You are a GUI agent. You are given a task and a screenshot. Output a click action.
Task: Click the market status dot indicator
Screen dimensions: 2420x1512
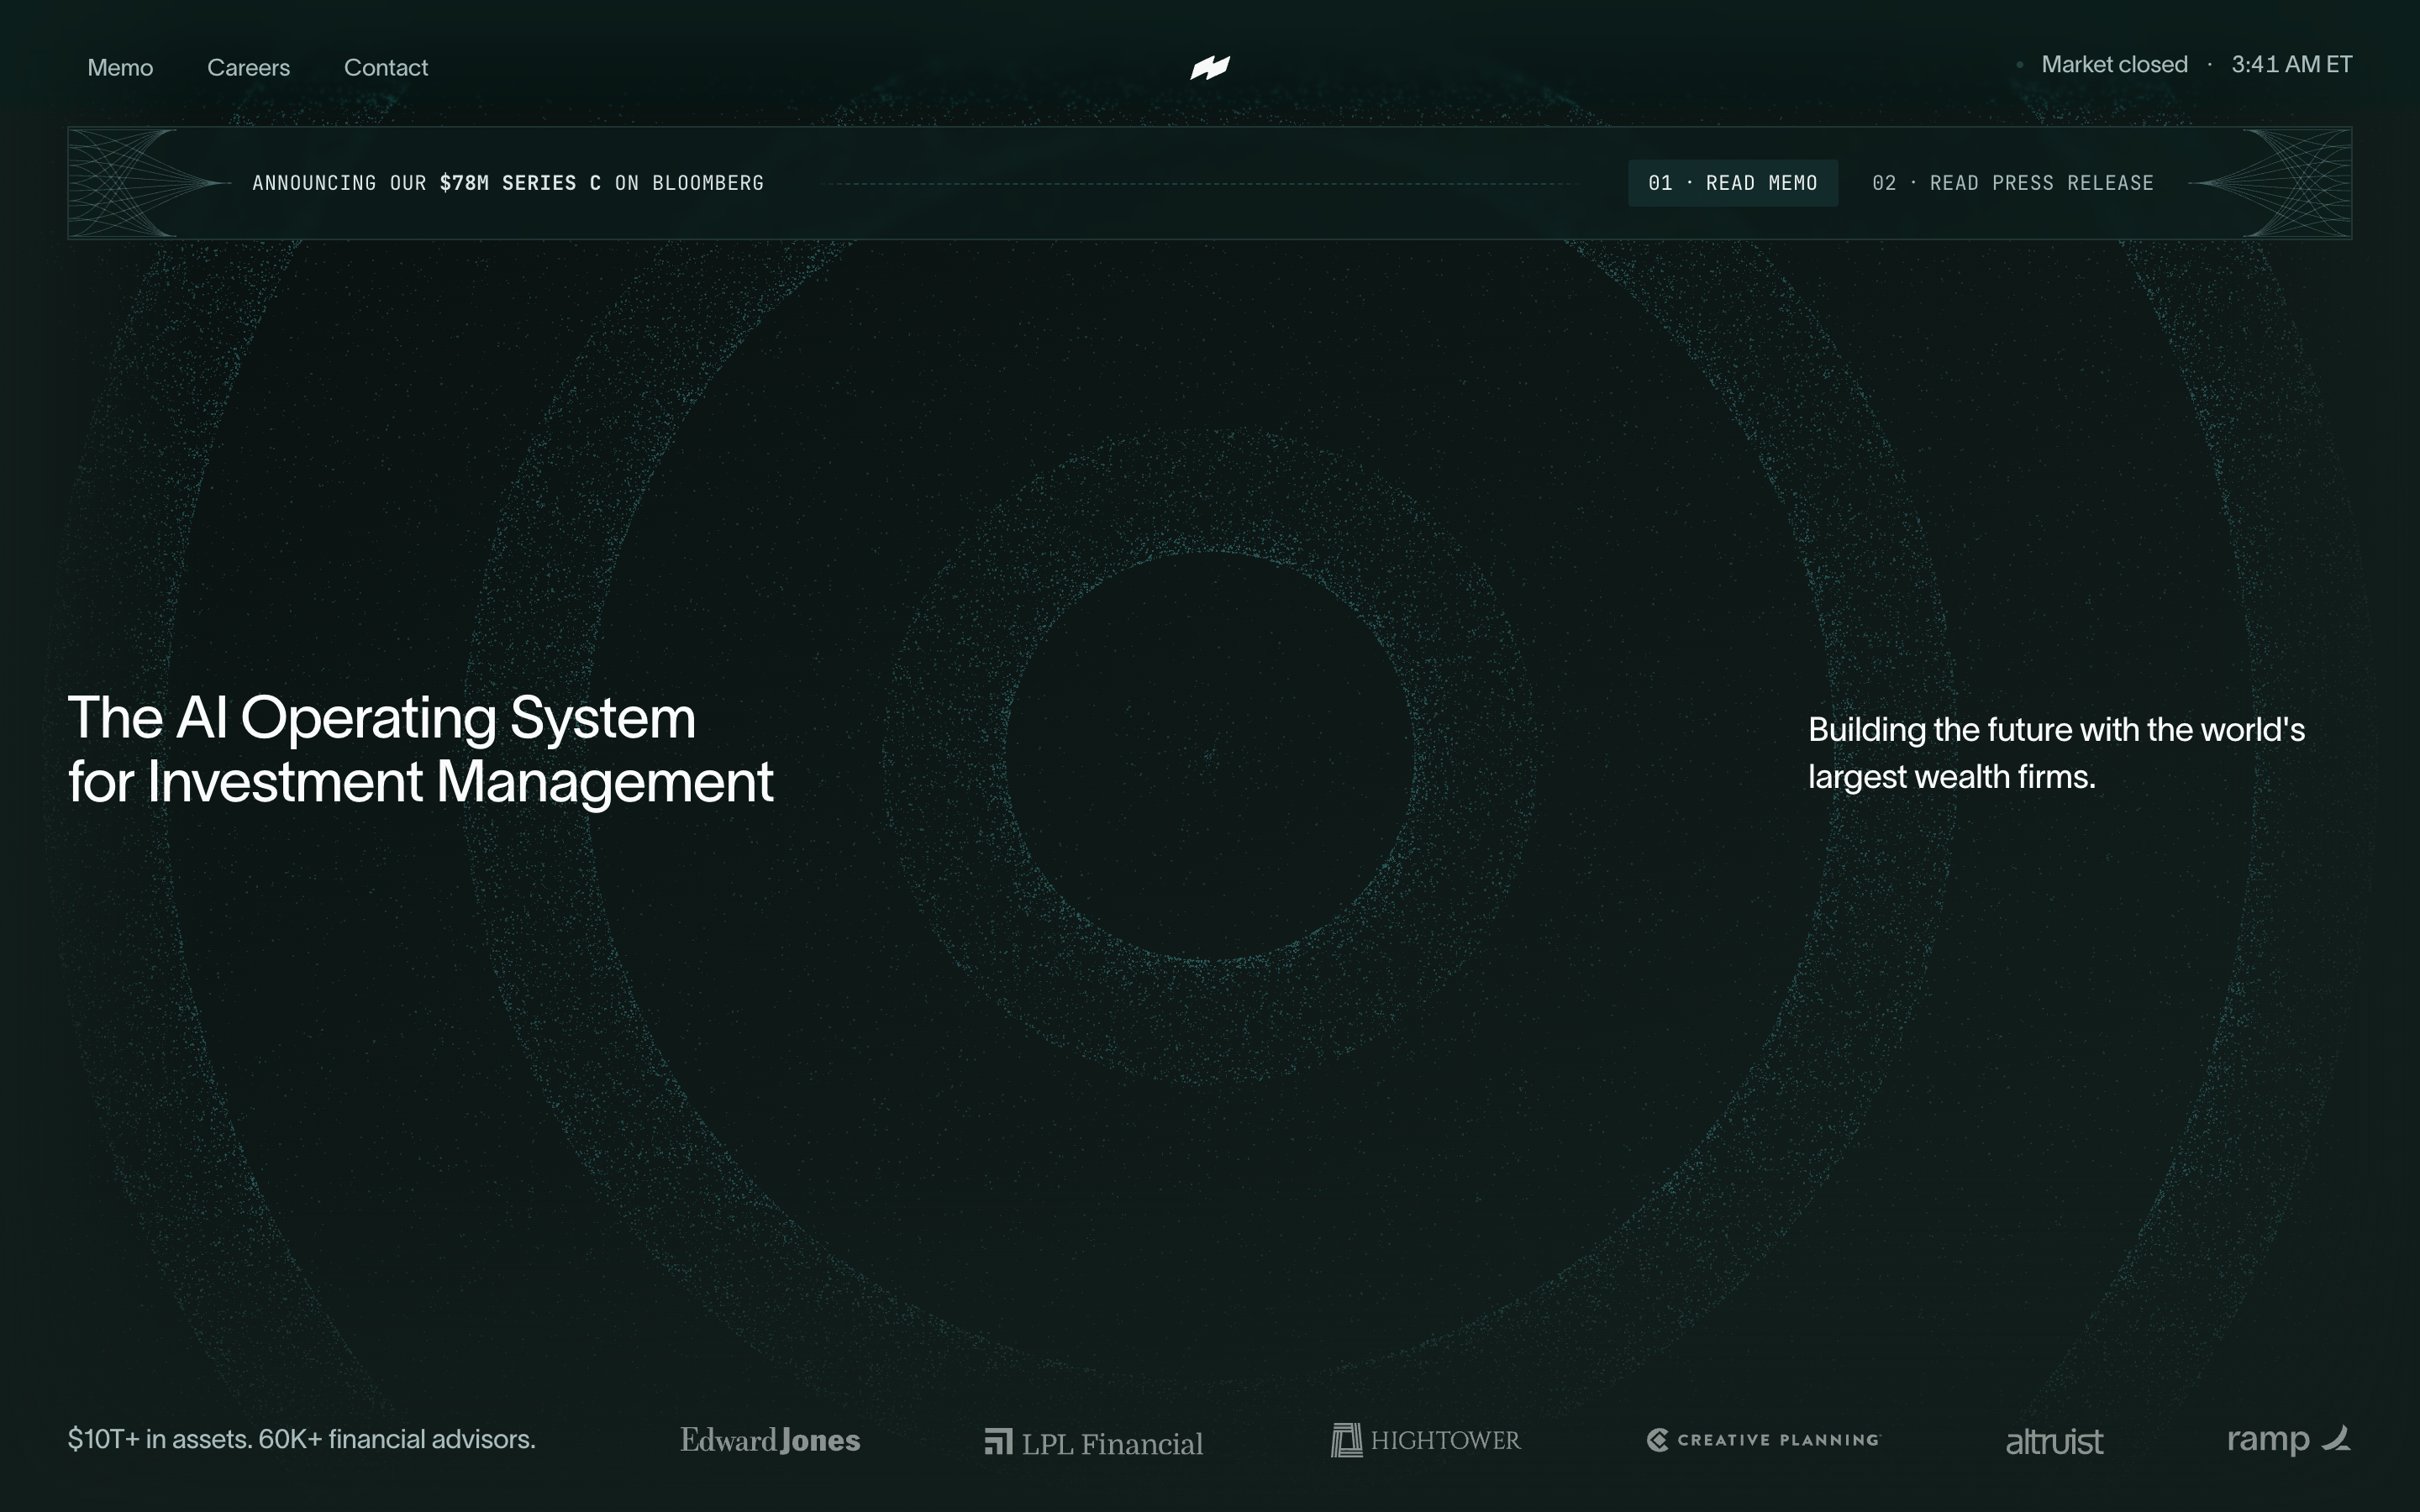(2020, 65)
